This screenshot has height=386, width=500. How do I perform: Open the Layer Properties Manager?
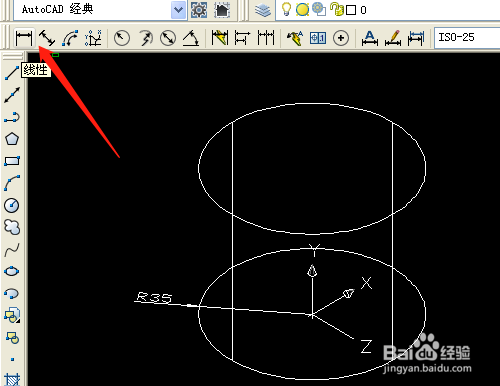pos(263,10)
